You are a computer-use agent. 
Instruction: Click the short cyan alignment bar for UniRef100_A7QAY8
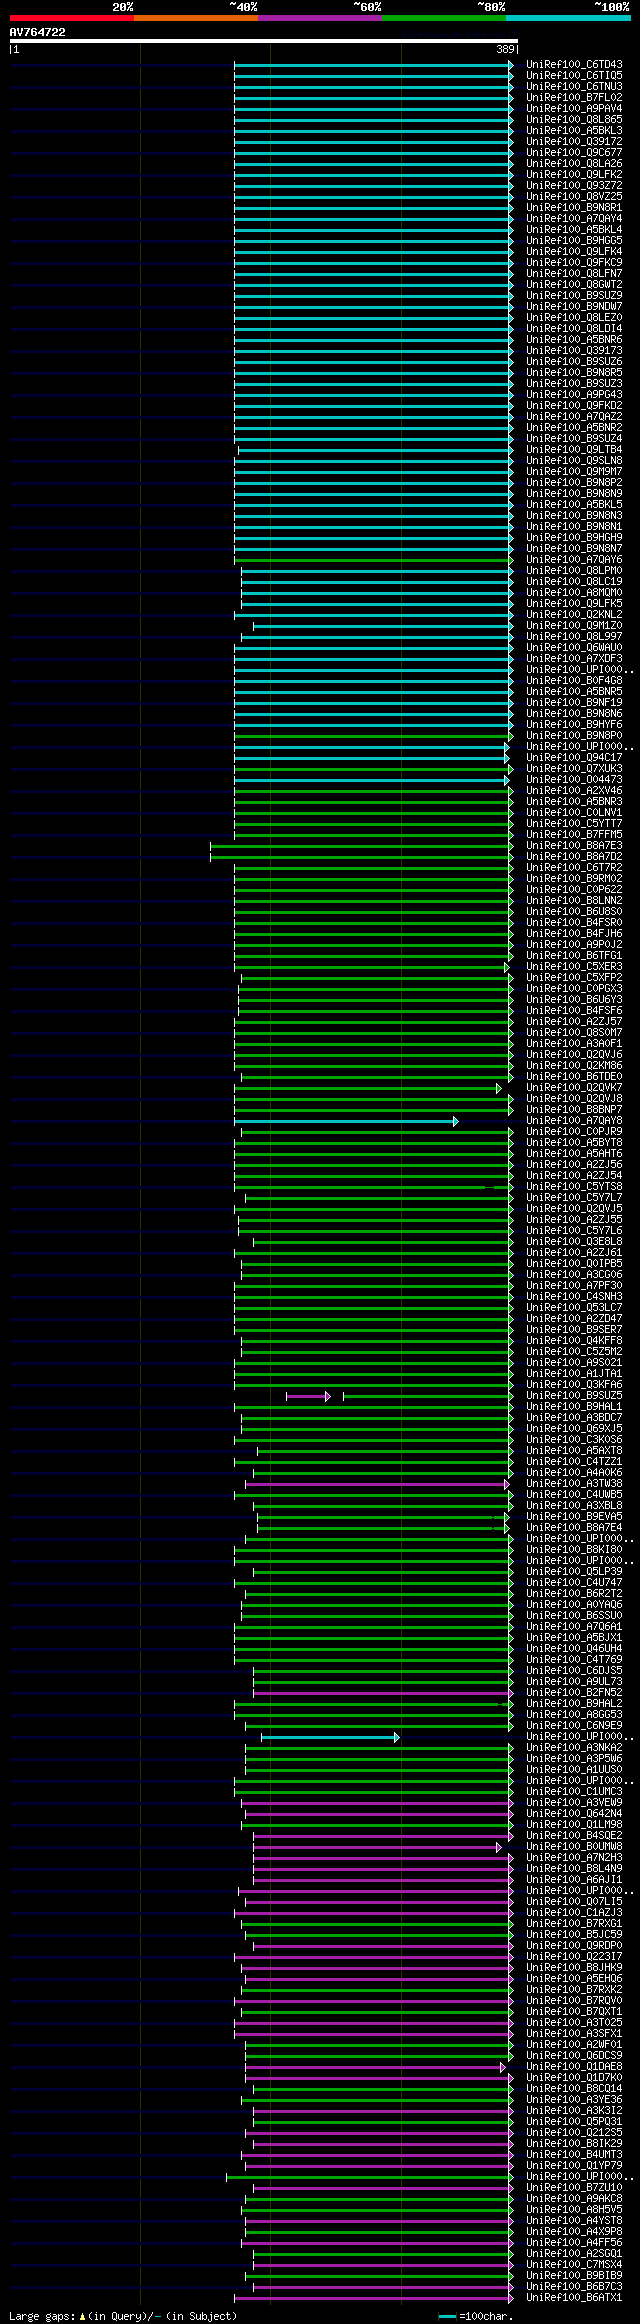point(346,1121)
